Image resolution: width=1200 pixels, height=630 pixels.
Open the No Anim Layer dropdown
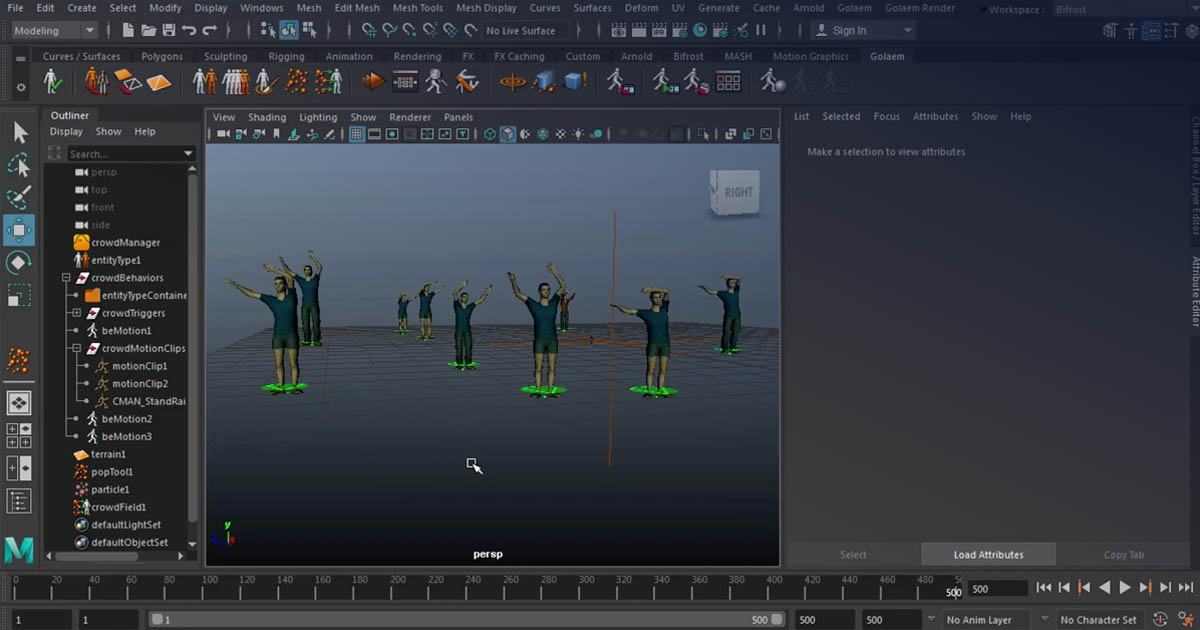tap(992, 619)
